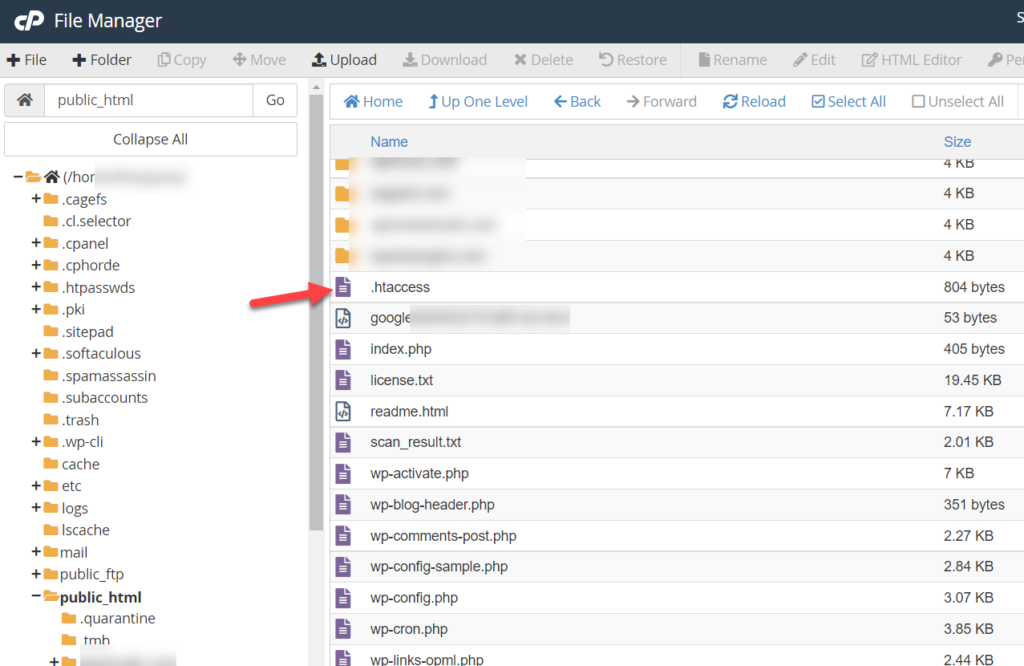
Task: Click Select All checkbox link
Action: tap(848, 102)
